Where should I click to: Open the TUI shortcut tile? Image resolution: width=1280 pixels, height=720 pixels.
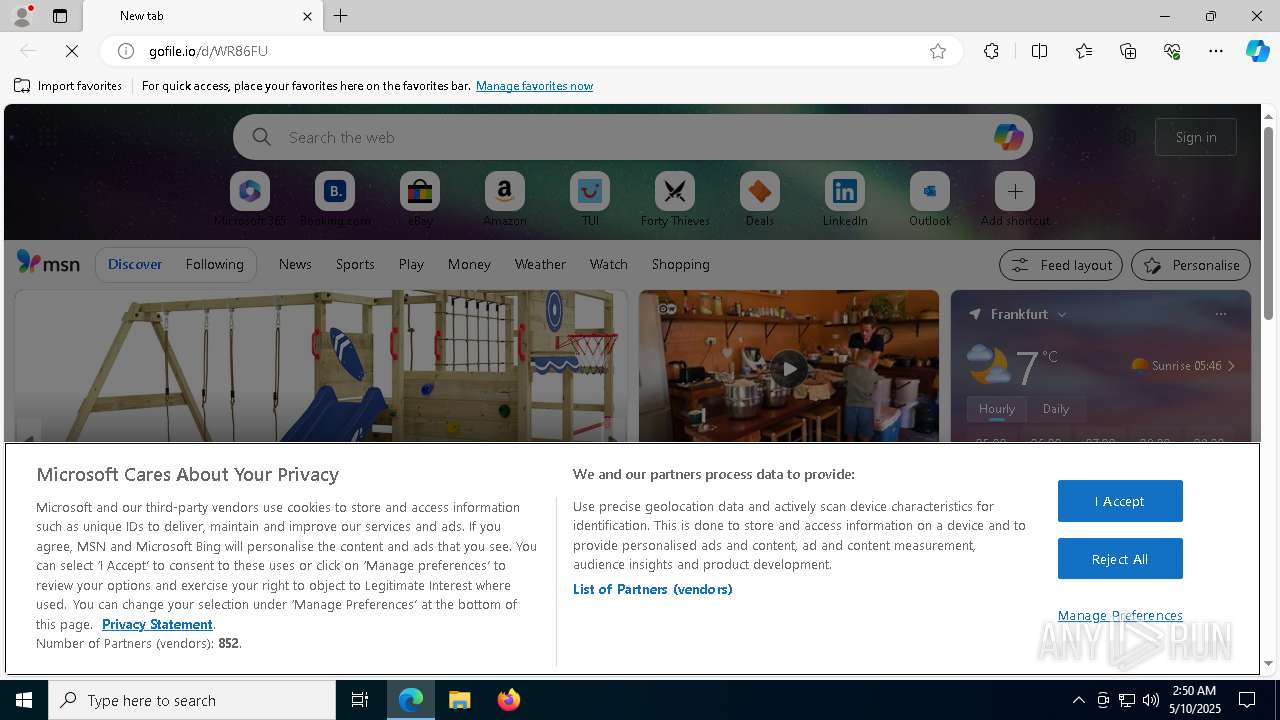(590, 199)
